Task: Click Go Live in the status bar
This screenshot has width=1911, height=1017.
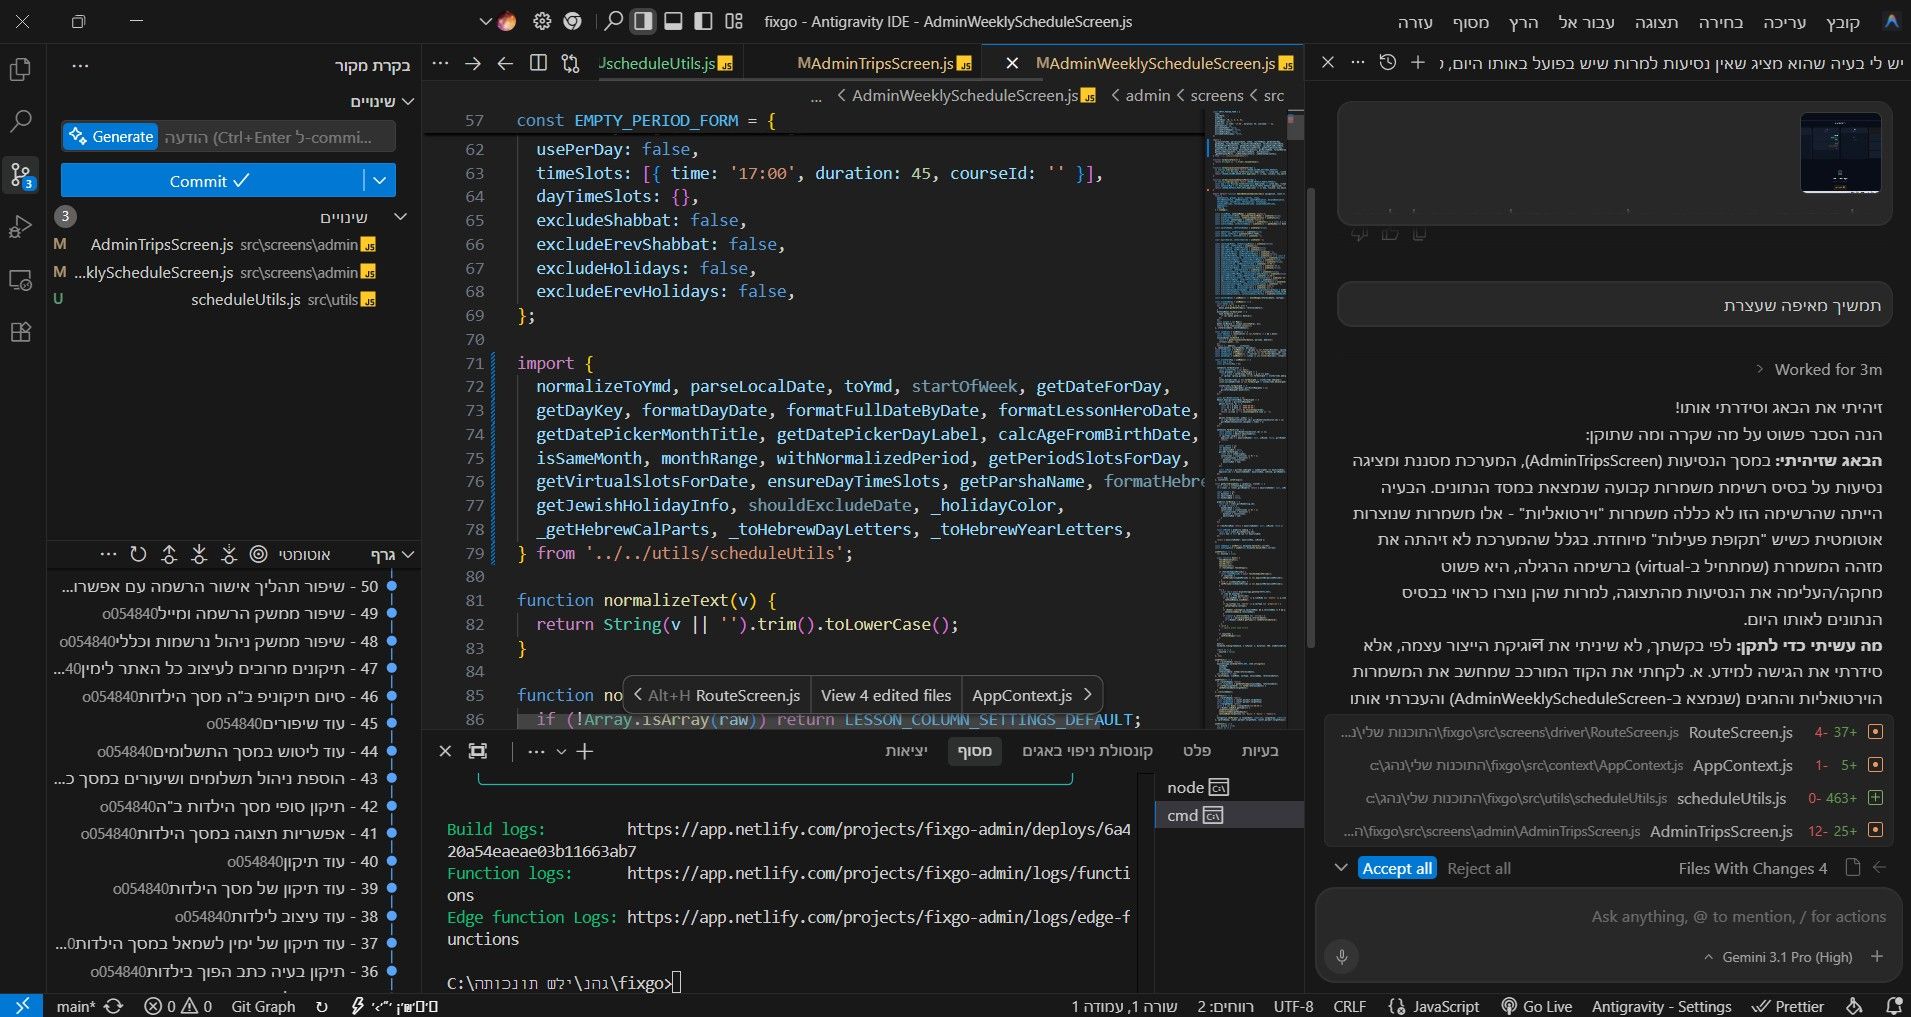Action: point(1537,1006)
